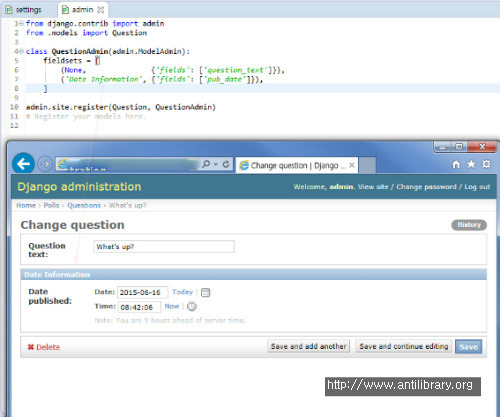Viewport: 500px width, 417px height.
Task: Click code line admin.site.register(Question, QuestionAdmin)
Action: click(x=121, y=107)
